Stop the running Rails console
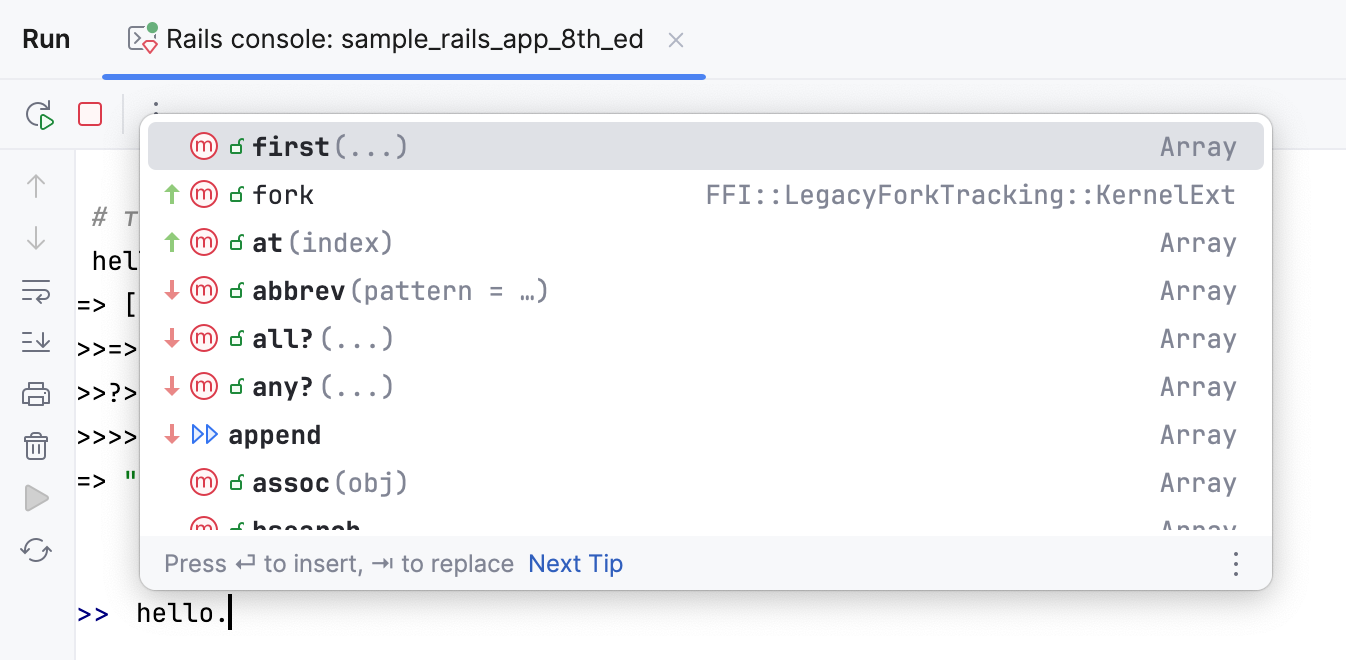This screenshot has height=660, width=1346. click(x=89, y=114)
